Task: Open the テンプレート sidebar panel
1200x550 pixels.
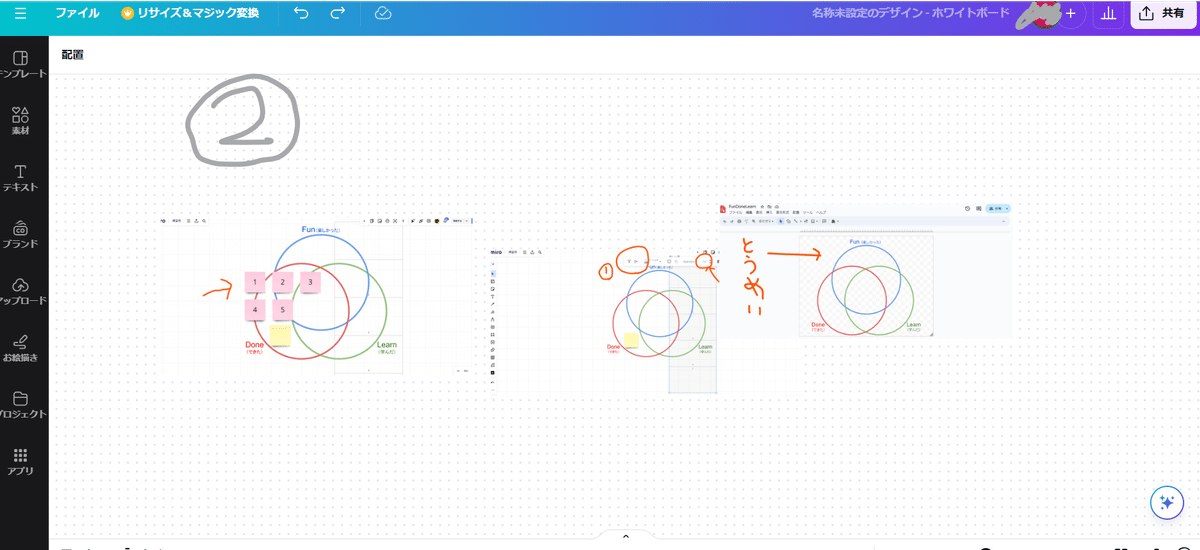Action: point(20,65)
